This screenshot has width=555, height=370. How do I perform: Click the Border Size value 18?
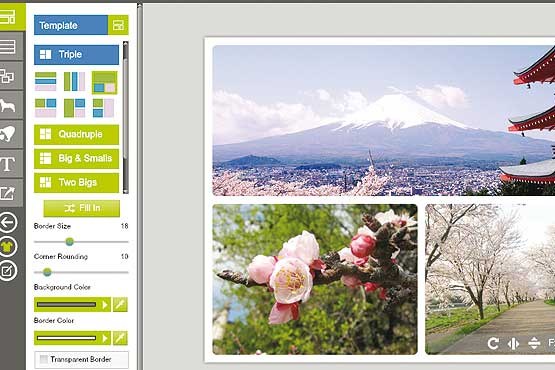pos(125,226)
